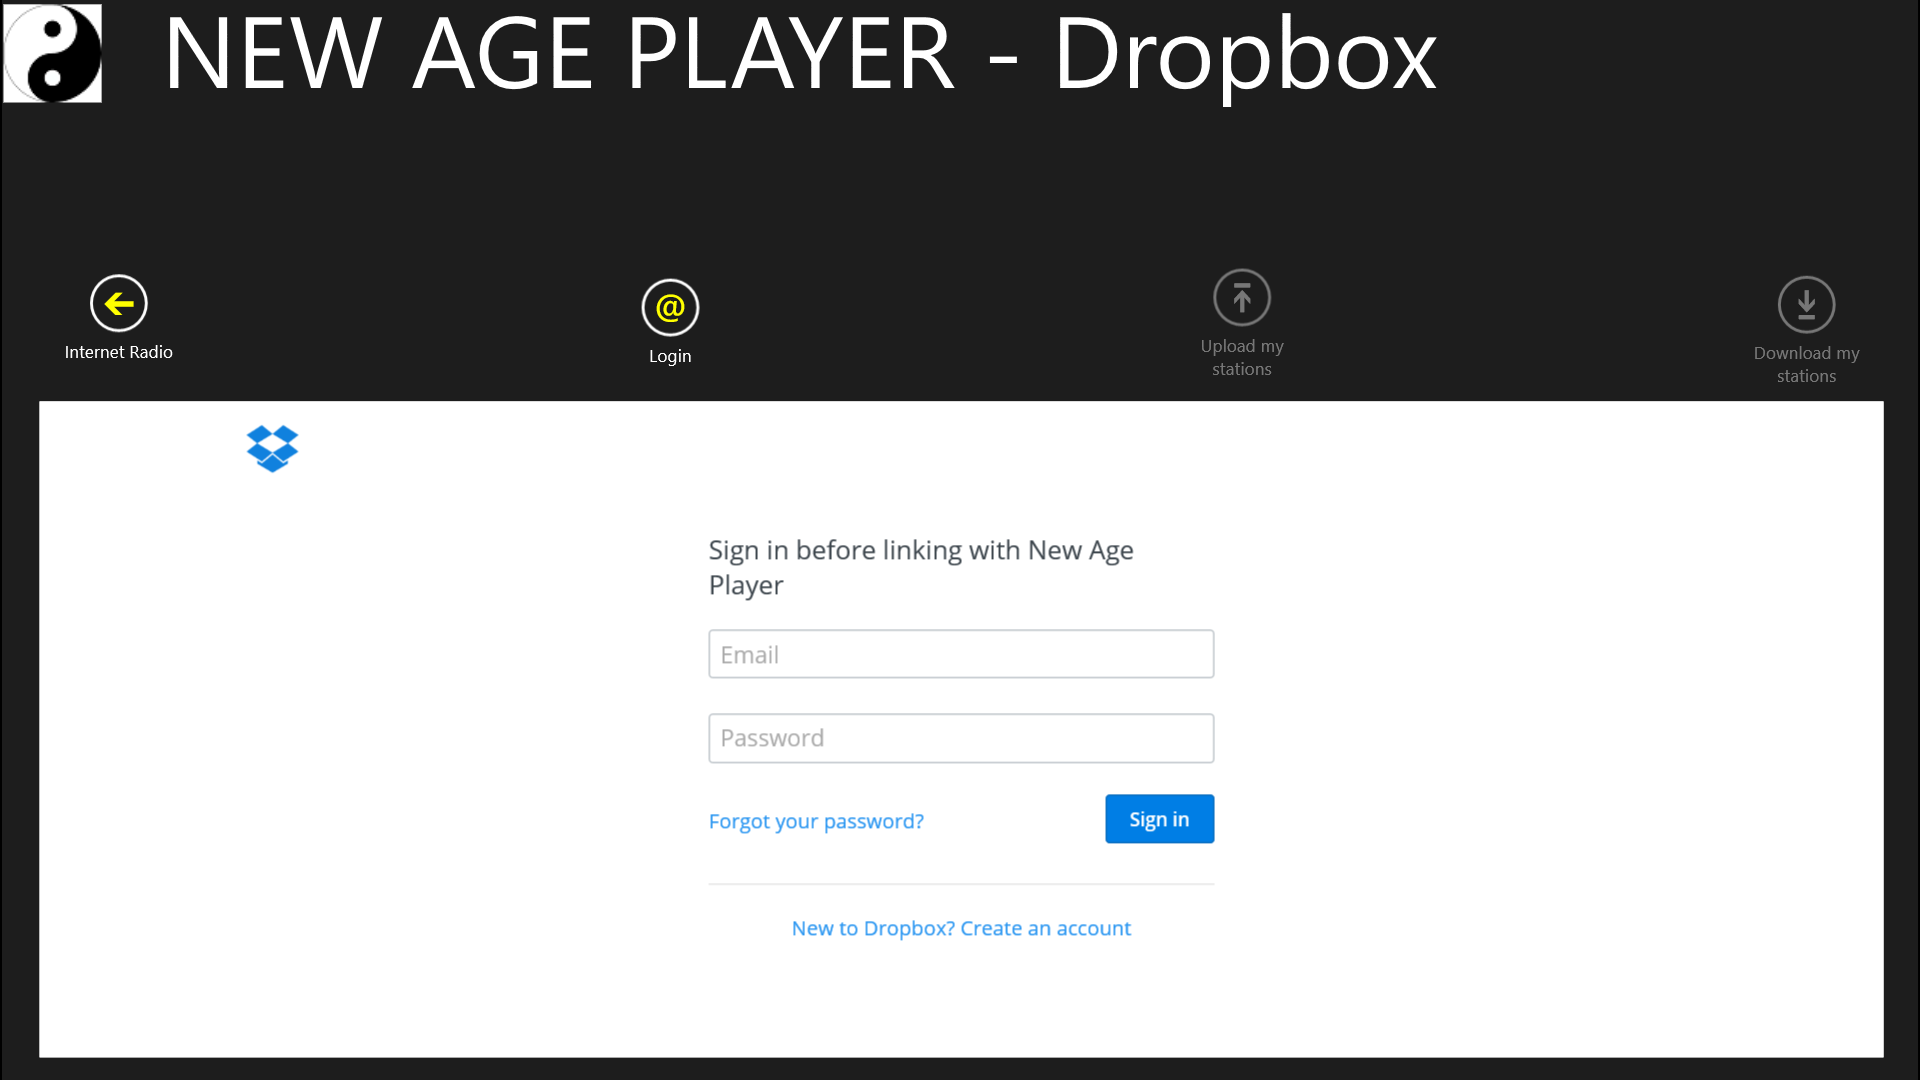The height and width of the screenshot is (1080, 1920).
Task: Click the yin-yang app logo
Action: tap(53, 53)
